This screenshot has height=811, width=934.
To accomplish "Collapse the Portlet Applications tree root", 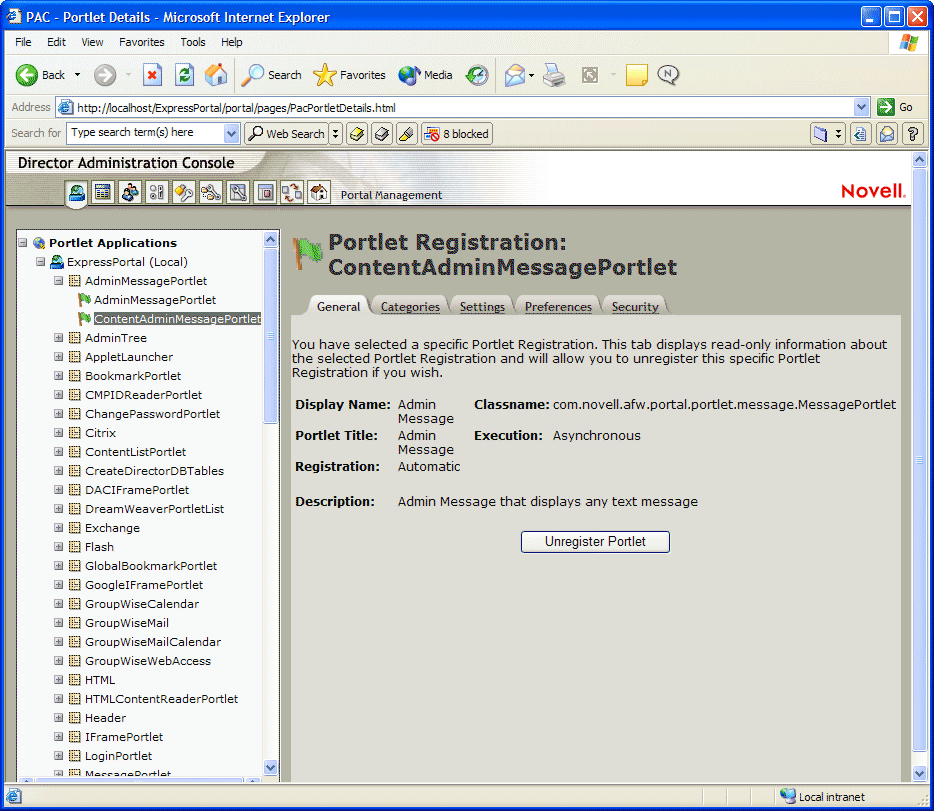I will pos(23,243).
